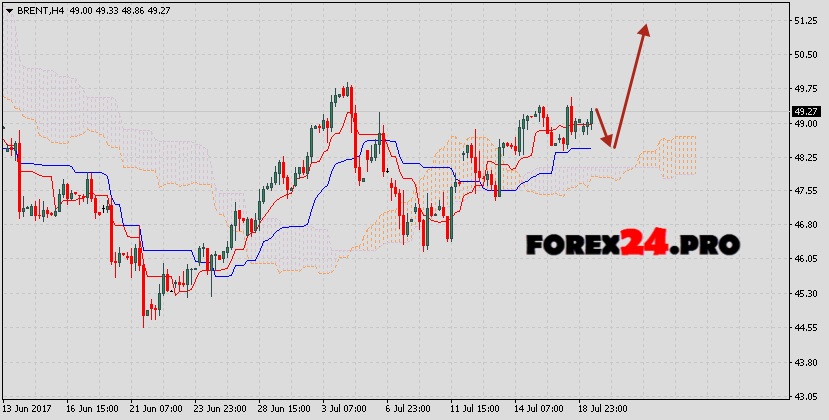Click the 49.27 current price tag
This screenshot has width=829, height=420.
[x=805, y=112]
